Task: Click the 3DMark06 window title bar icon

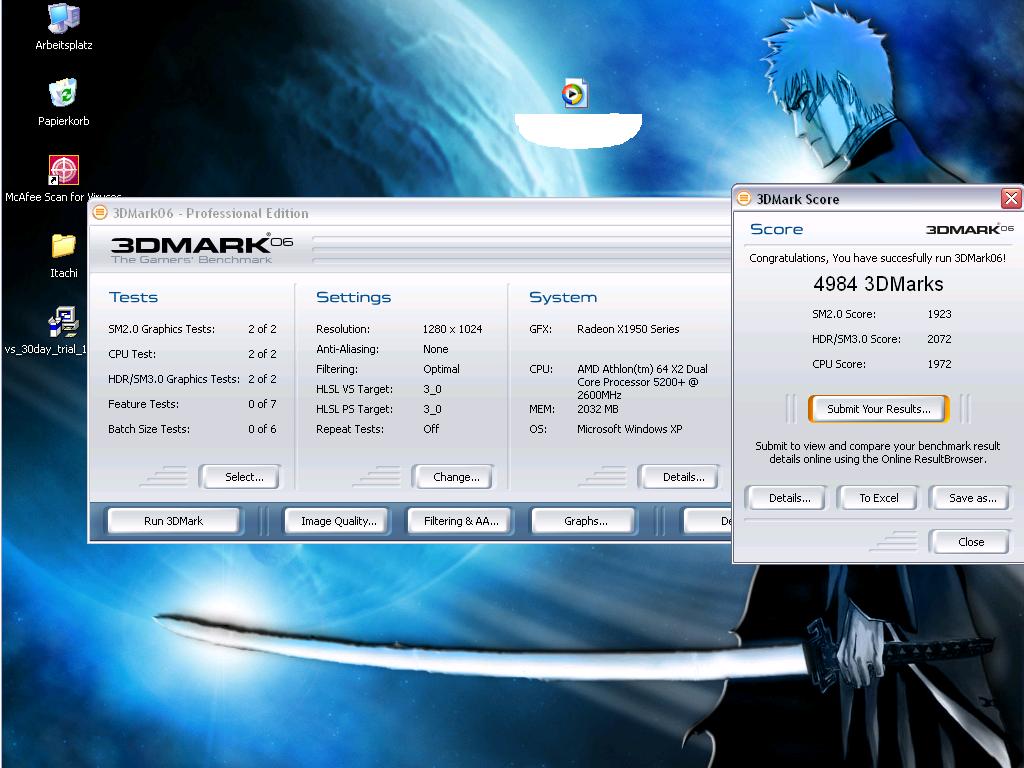Action: click(99, 213)
